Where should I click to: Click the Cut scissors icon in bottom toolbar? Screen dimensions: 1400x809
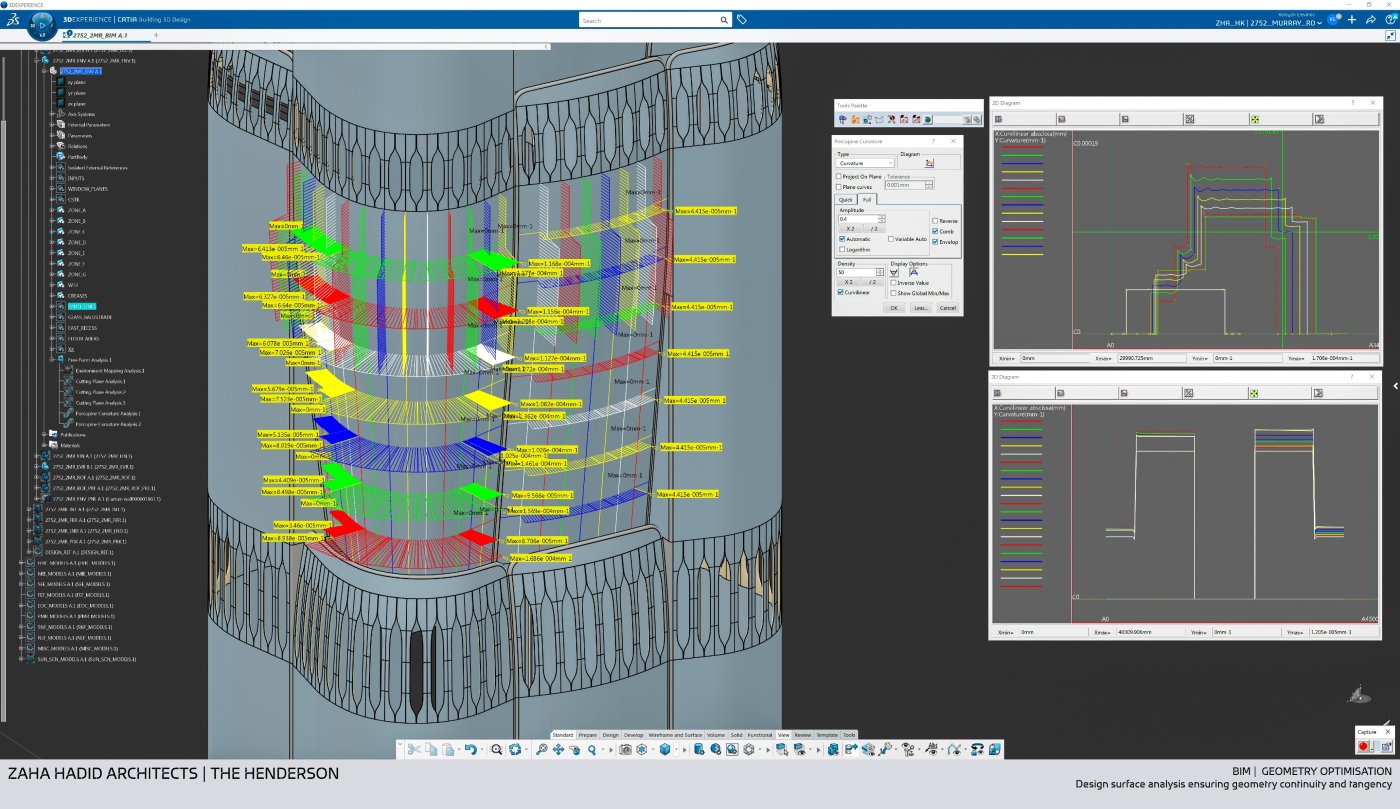tap(414, 749)
